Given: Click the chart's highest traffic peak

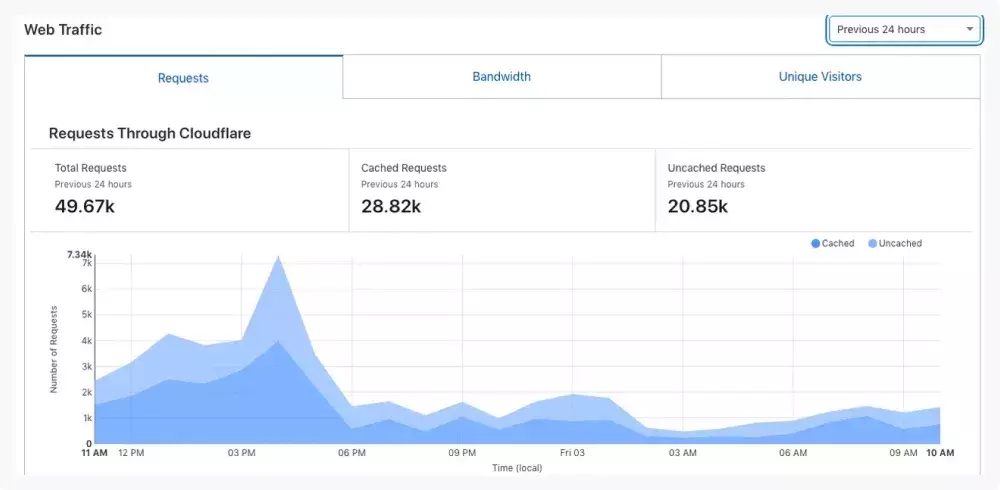Looking at the screenshot, I should (278, 257).
